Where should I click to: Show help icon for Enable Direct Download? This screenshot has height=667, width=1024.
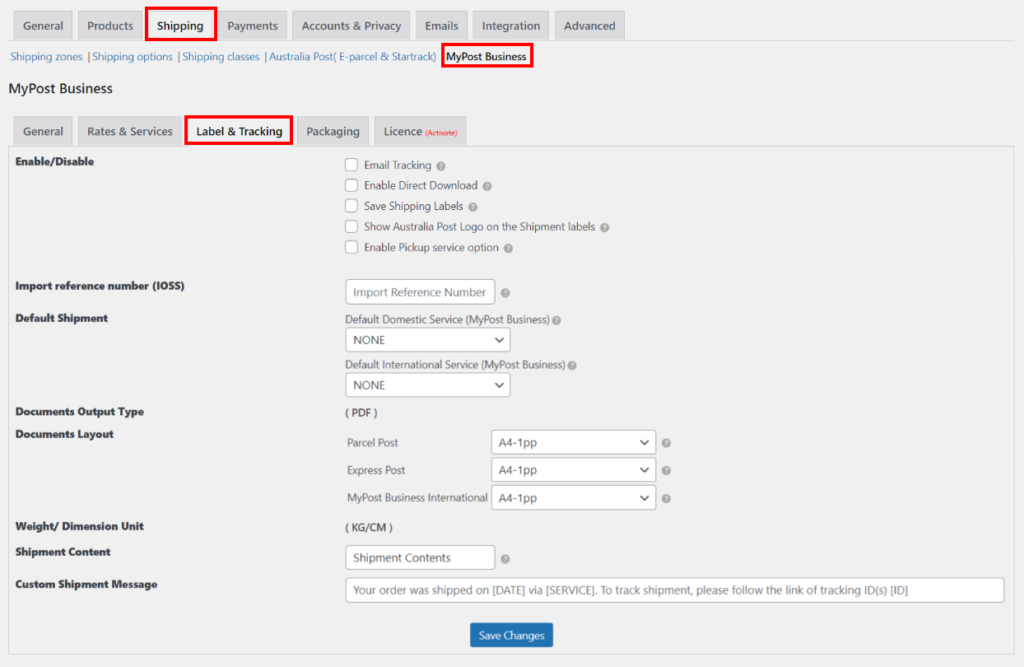click(487, 186)
